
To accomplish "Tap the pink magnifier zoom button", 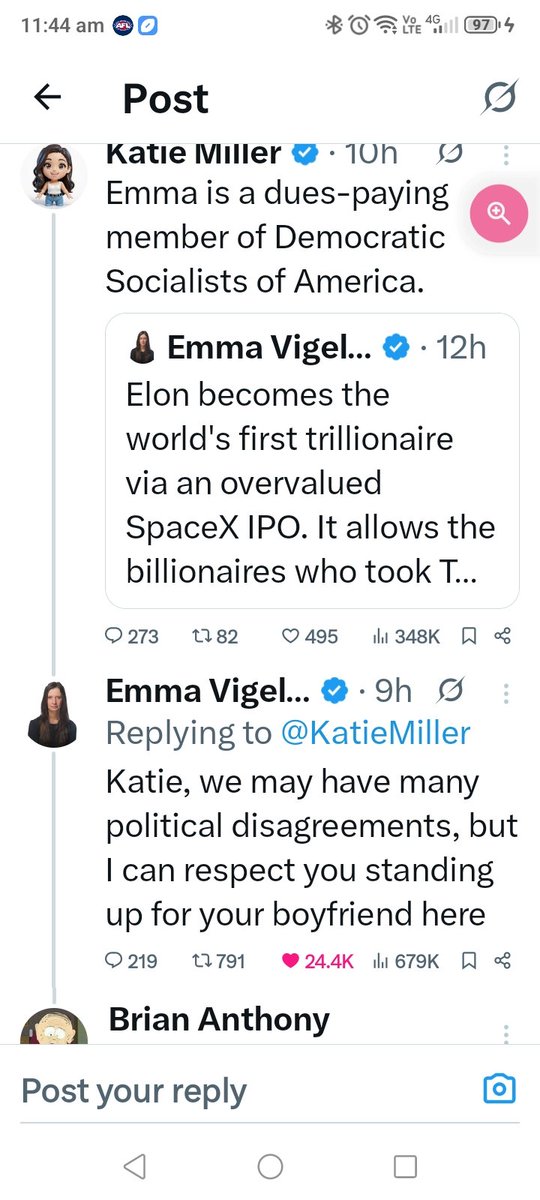I will click(x=499, y=213).
